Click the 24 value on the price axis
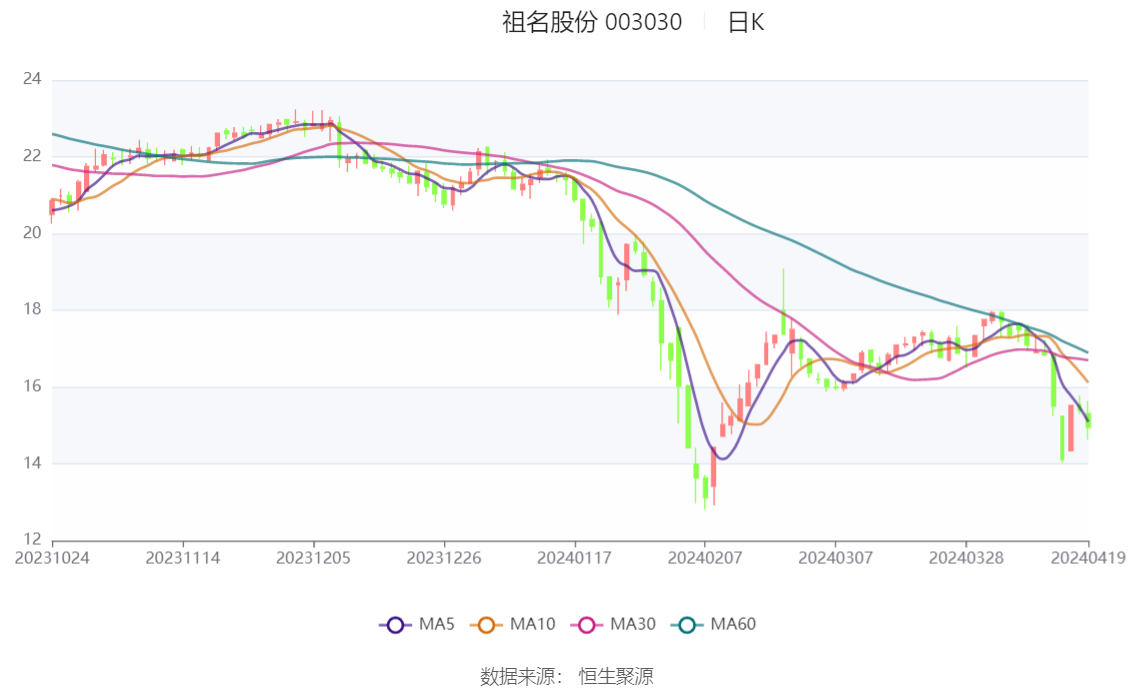 point(33,79)
